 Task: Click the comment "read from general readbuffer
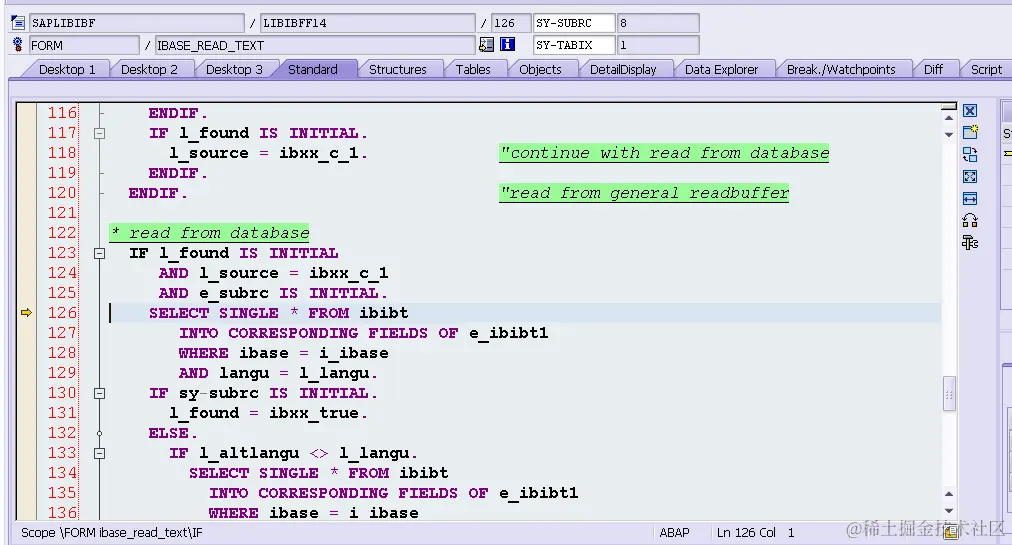tap(644, 193)
